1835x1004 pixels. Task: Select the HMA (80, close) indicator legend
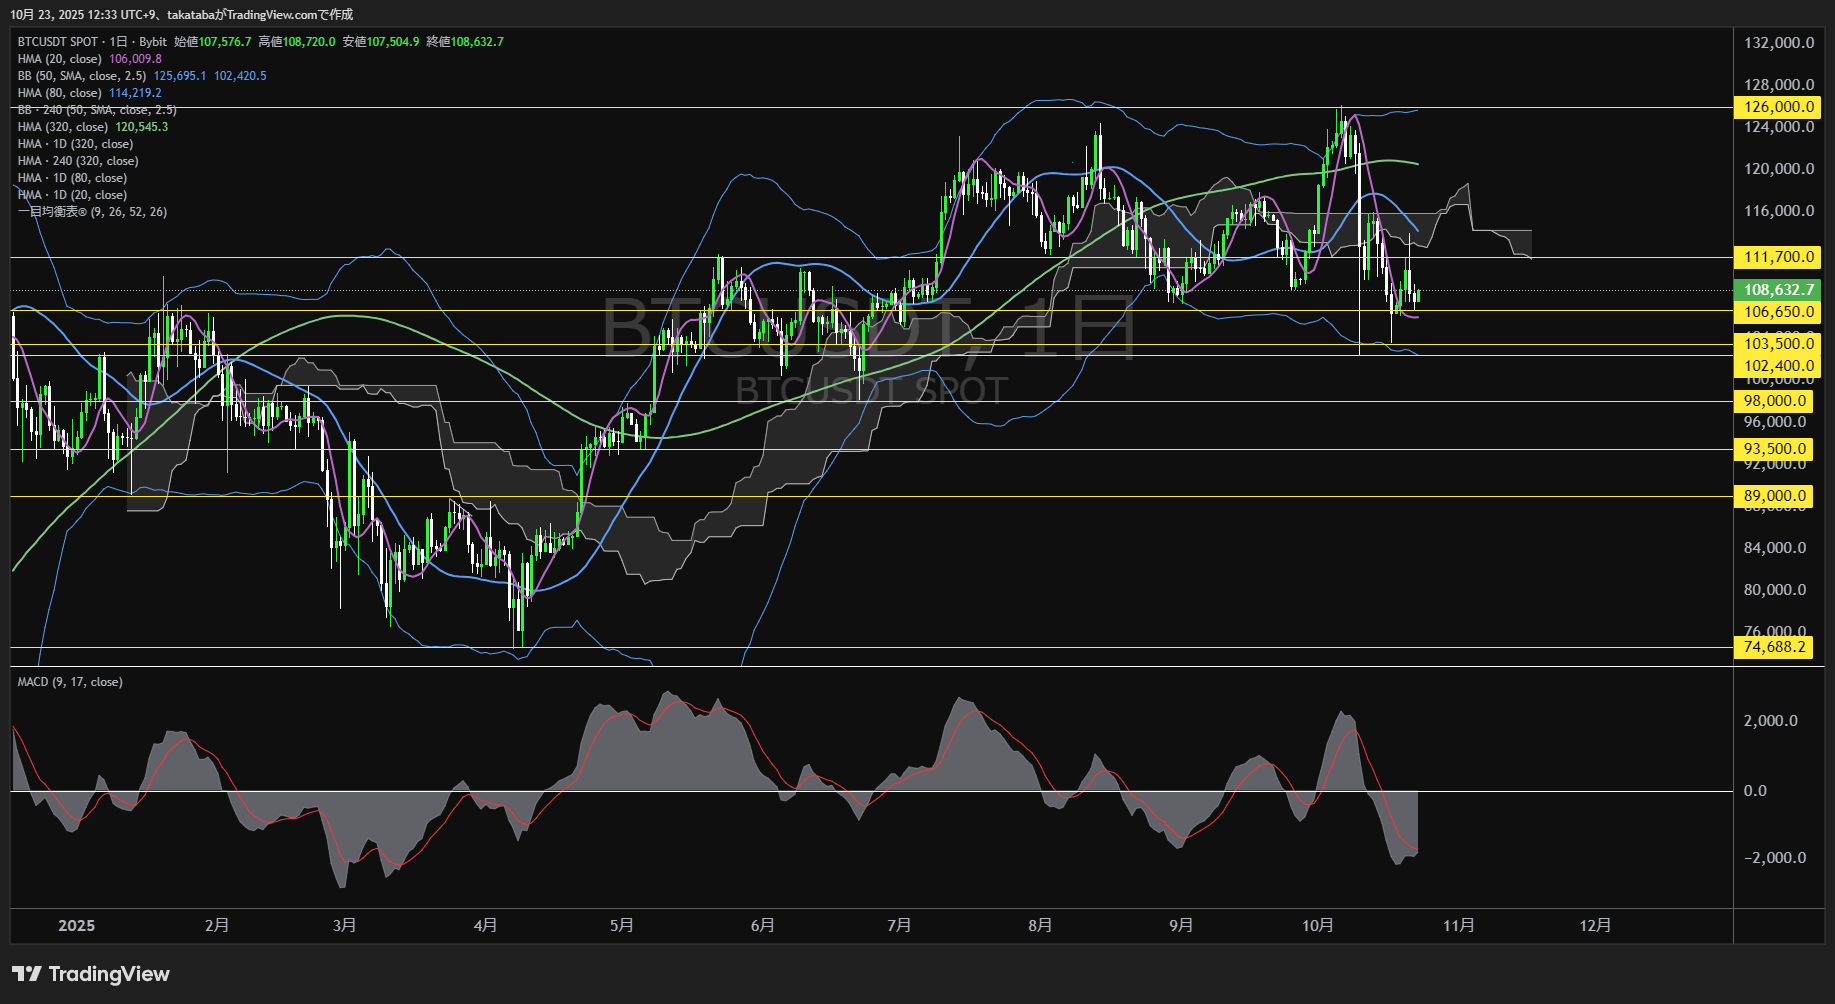(x=60, y=93)
